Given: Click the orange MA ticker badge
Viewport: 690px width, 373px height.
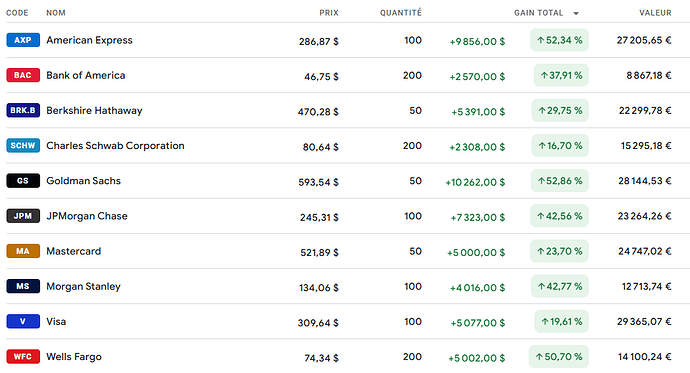Looking at the screenshot, I should coord(23,251).
